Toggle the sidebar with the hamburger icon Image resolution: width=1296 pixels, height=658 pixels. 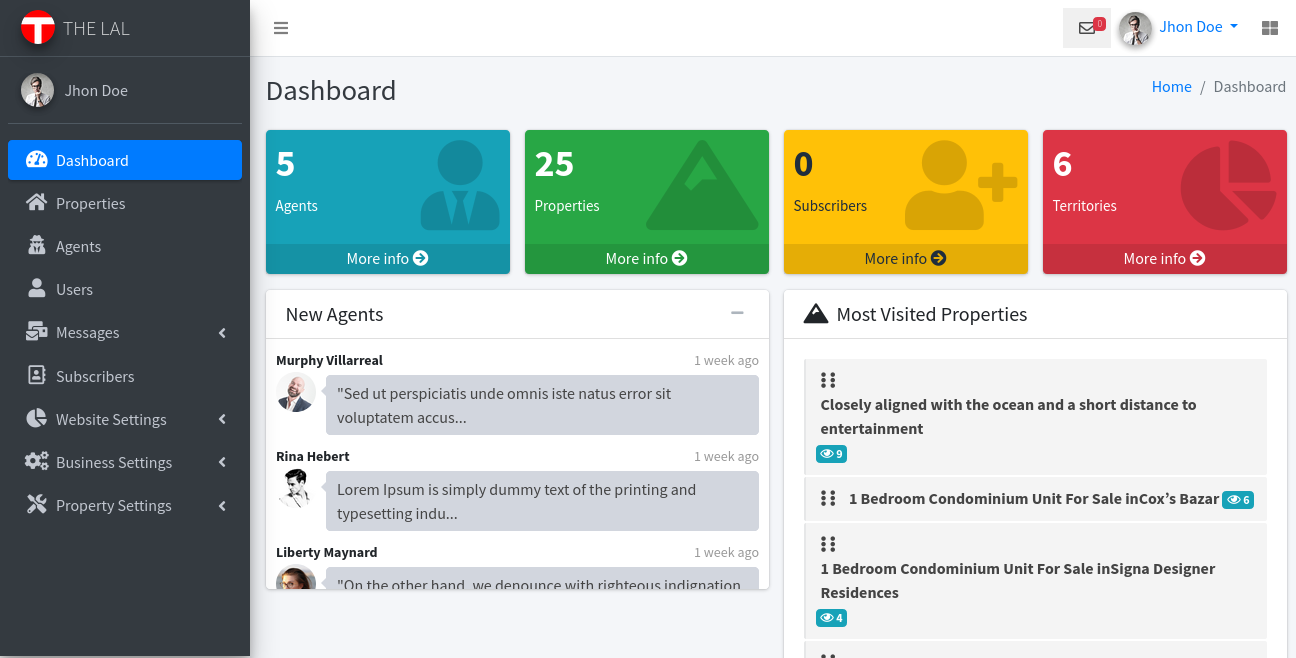[281, 28]
